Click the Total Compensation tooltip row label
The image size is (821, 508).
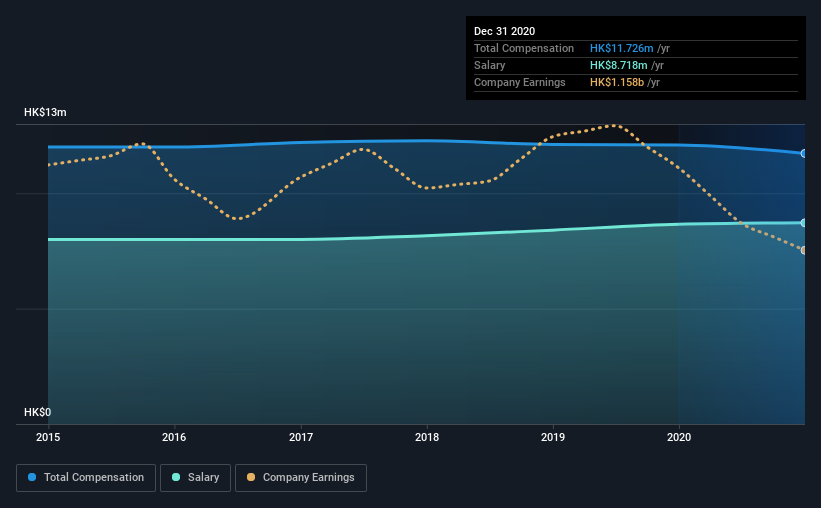click(x=524, y=48)
